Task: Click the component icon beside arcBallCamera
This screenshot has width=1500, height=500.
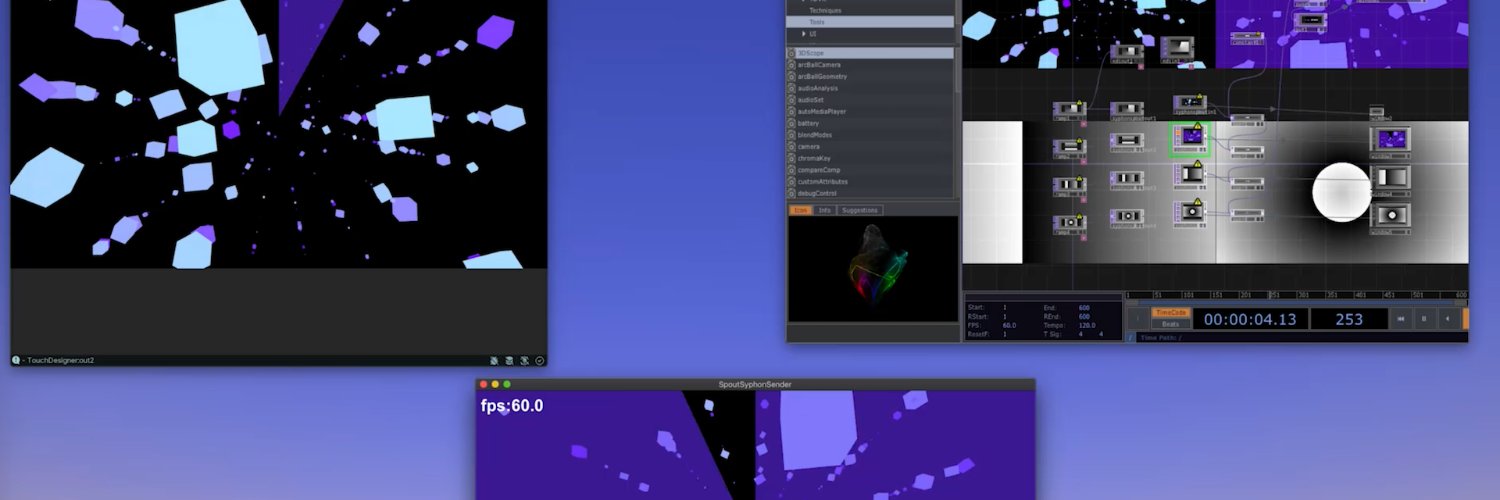Action: click(x=792, y=65)
